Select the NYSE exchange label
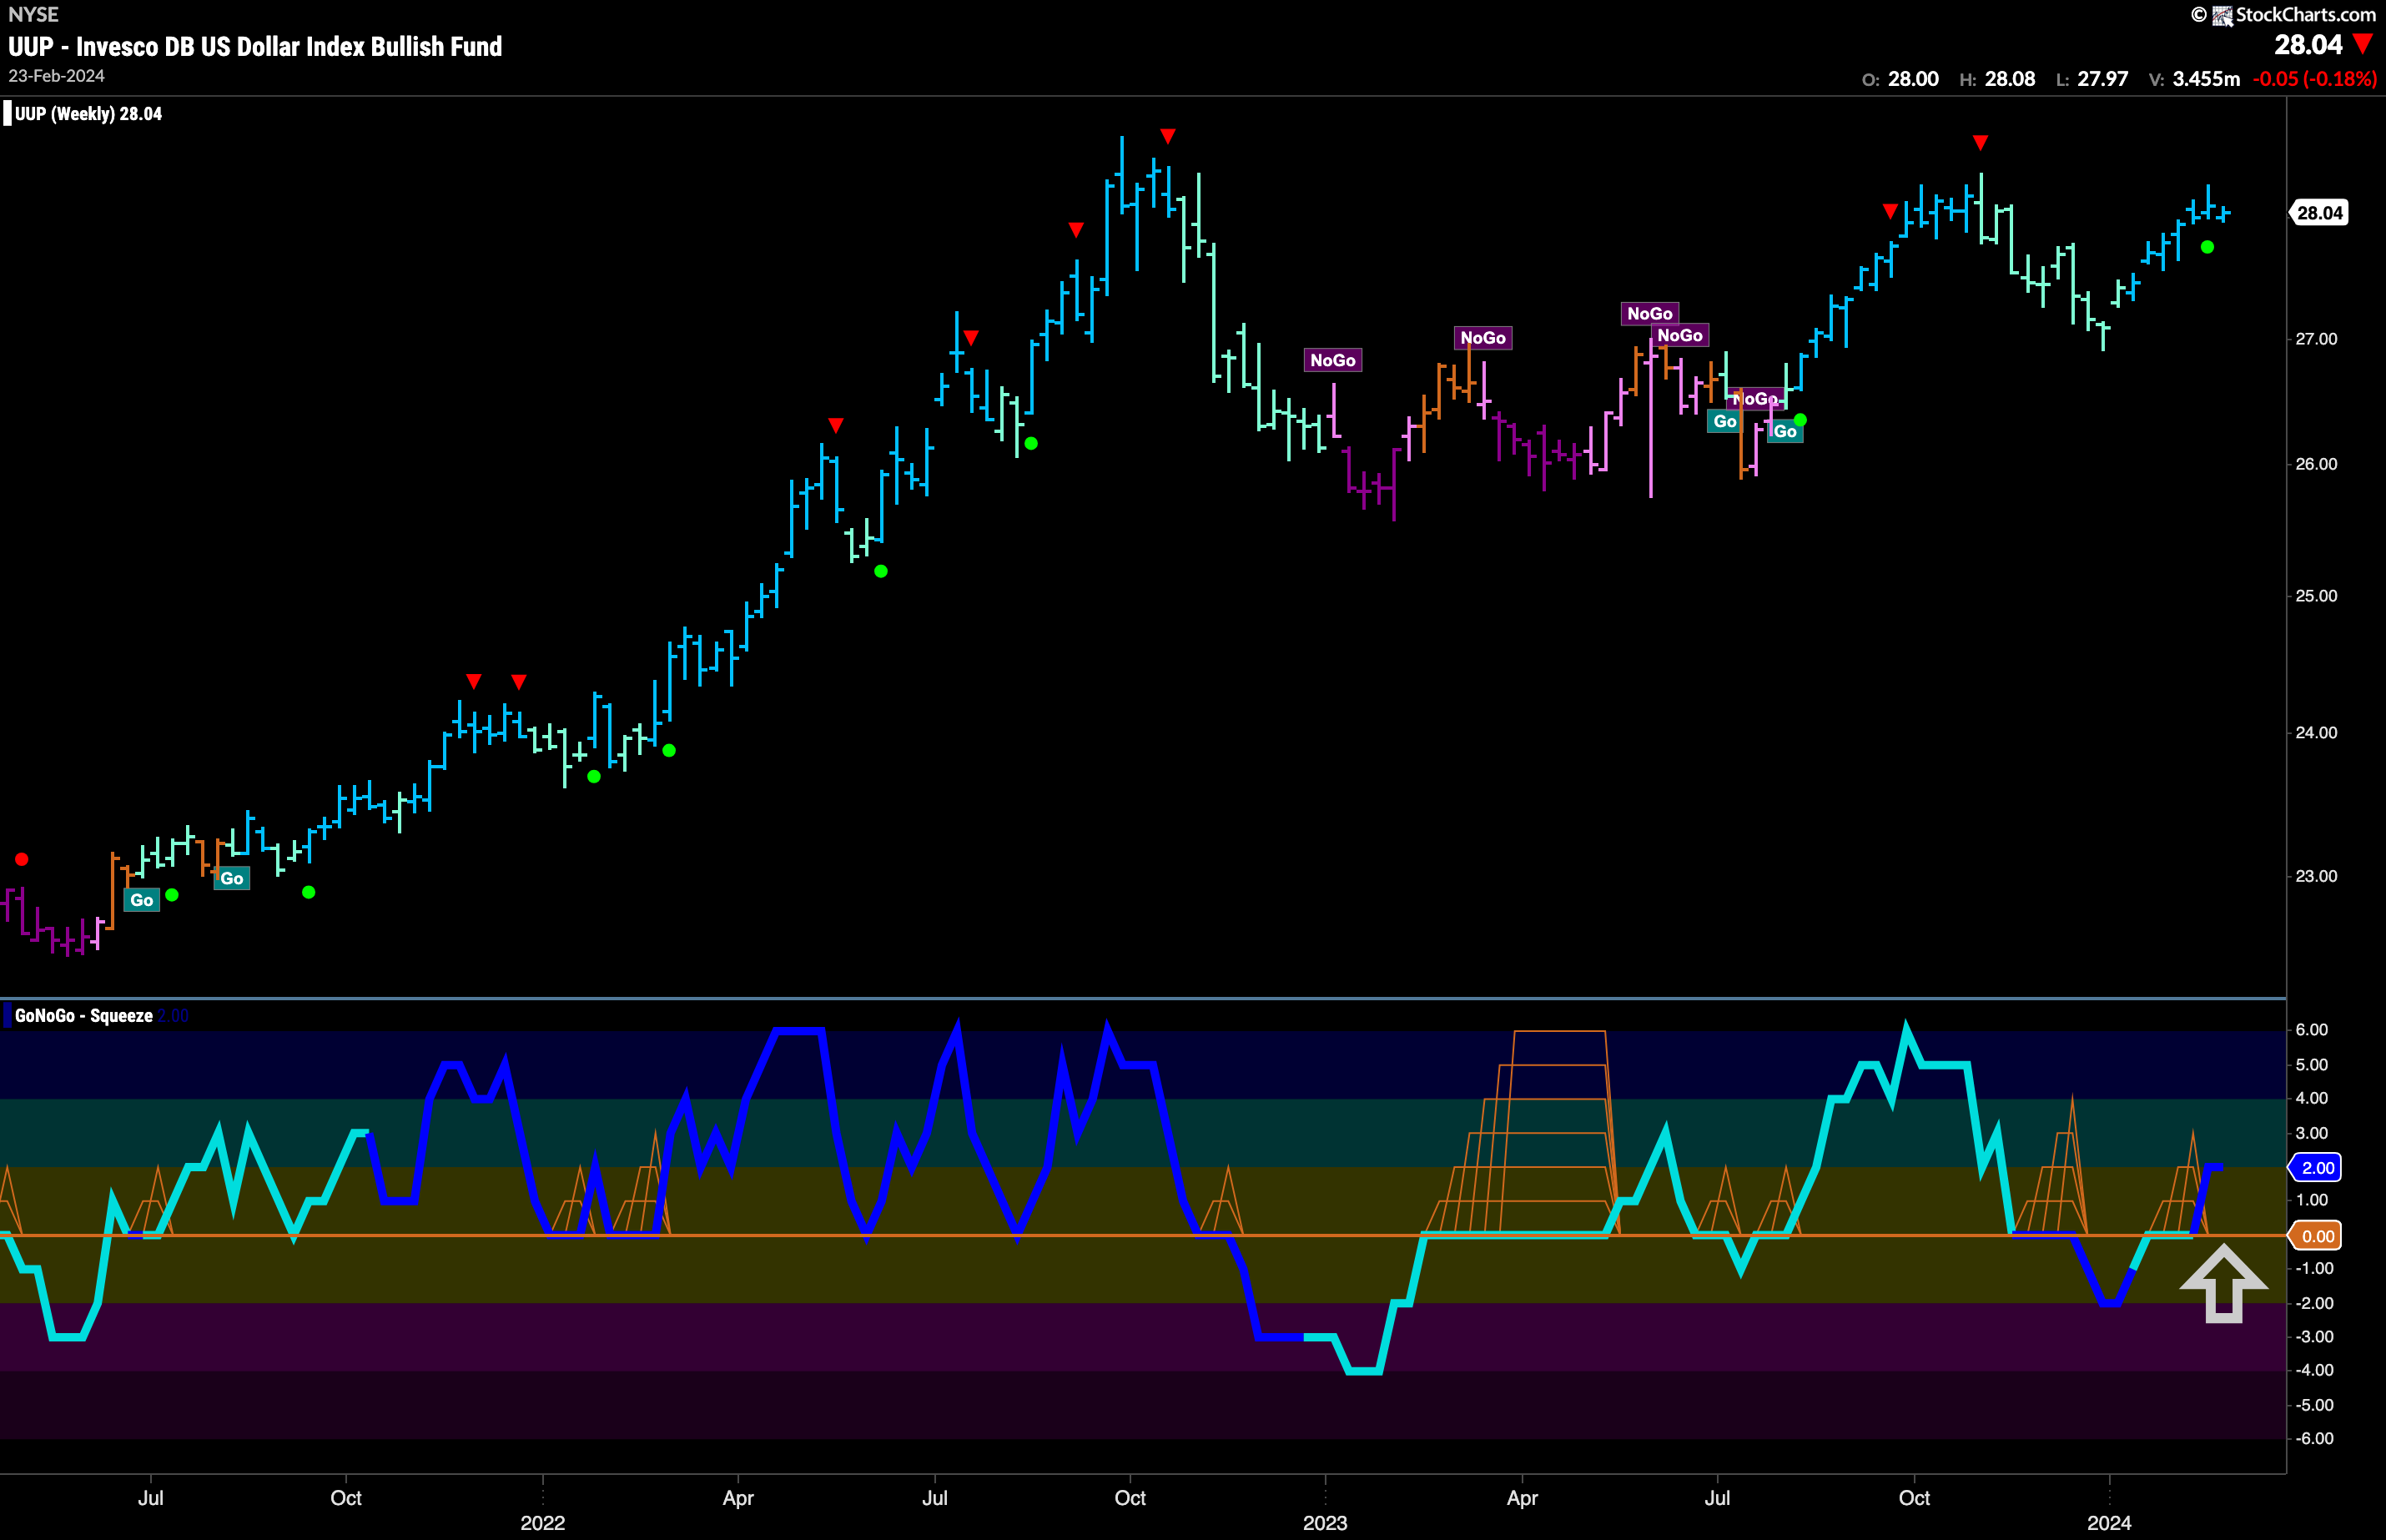2386x1540 pixels. [33, 14]
